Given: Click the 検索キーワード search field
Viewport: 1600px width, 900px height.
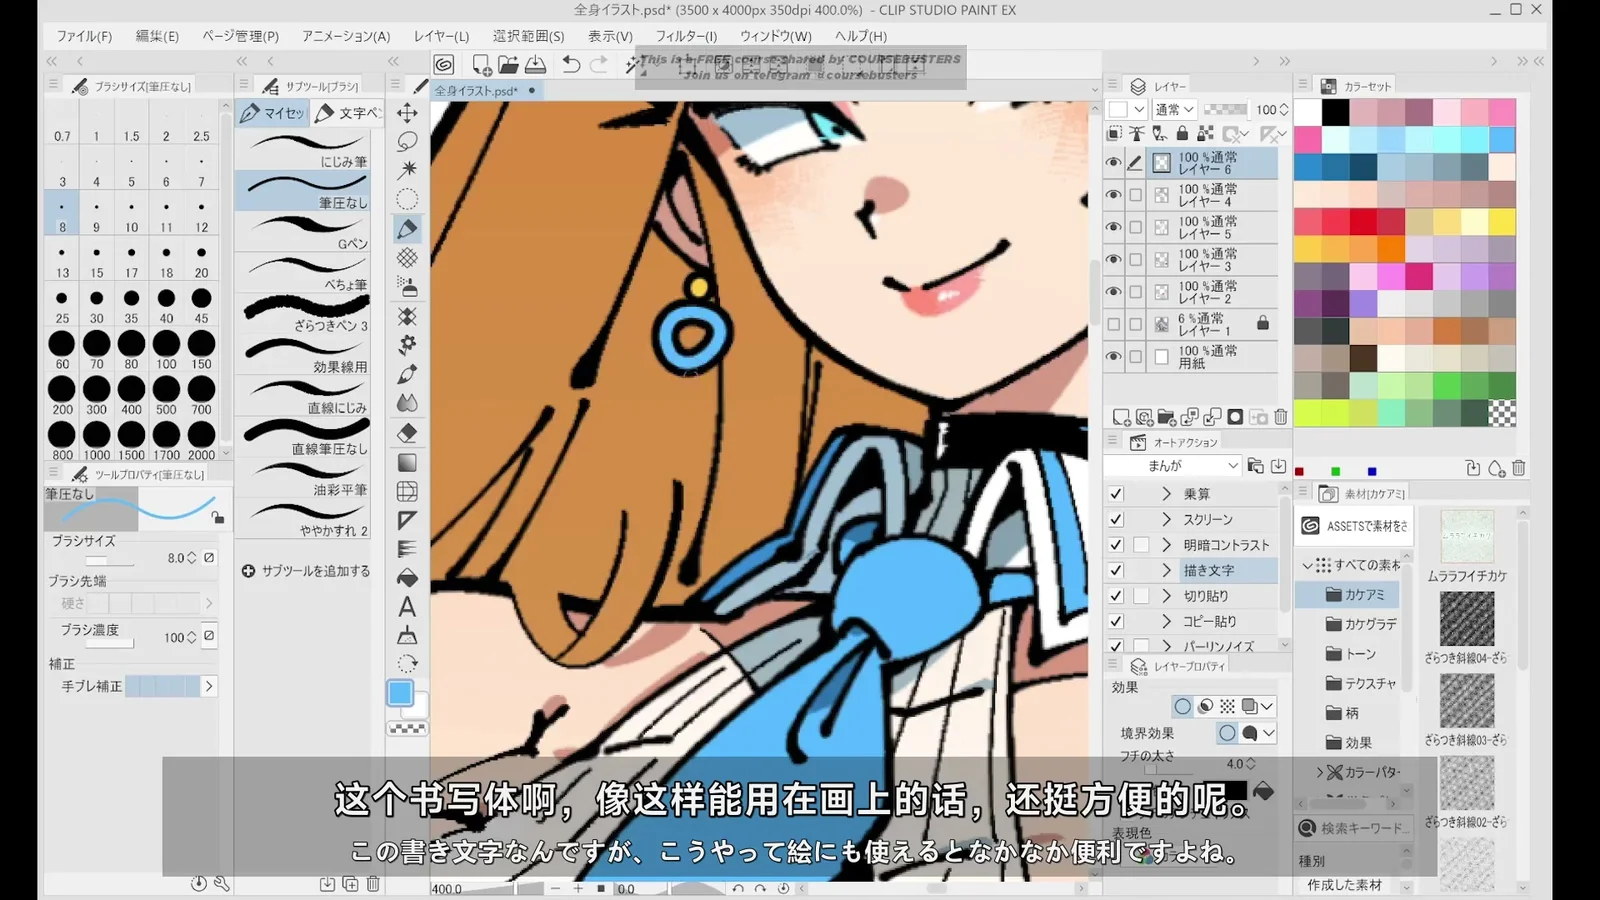Looking at the screenshot, I should (x=1355, y=828).
